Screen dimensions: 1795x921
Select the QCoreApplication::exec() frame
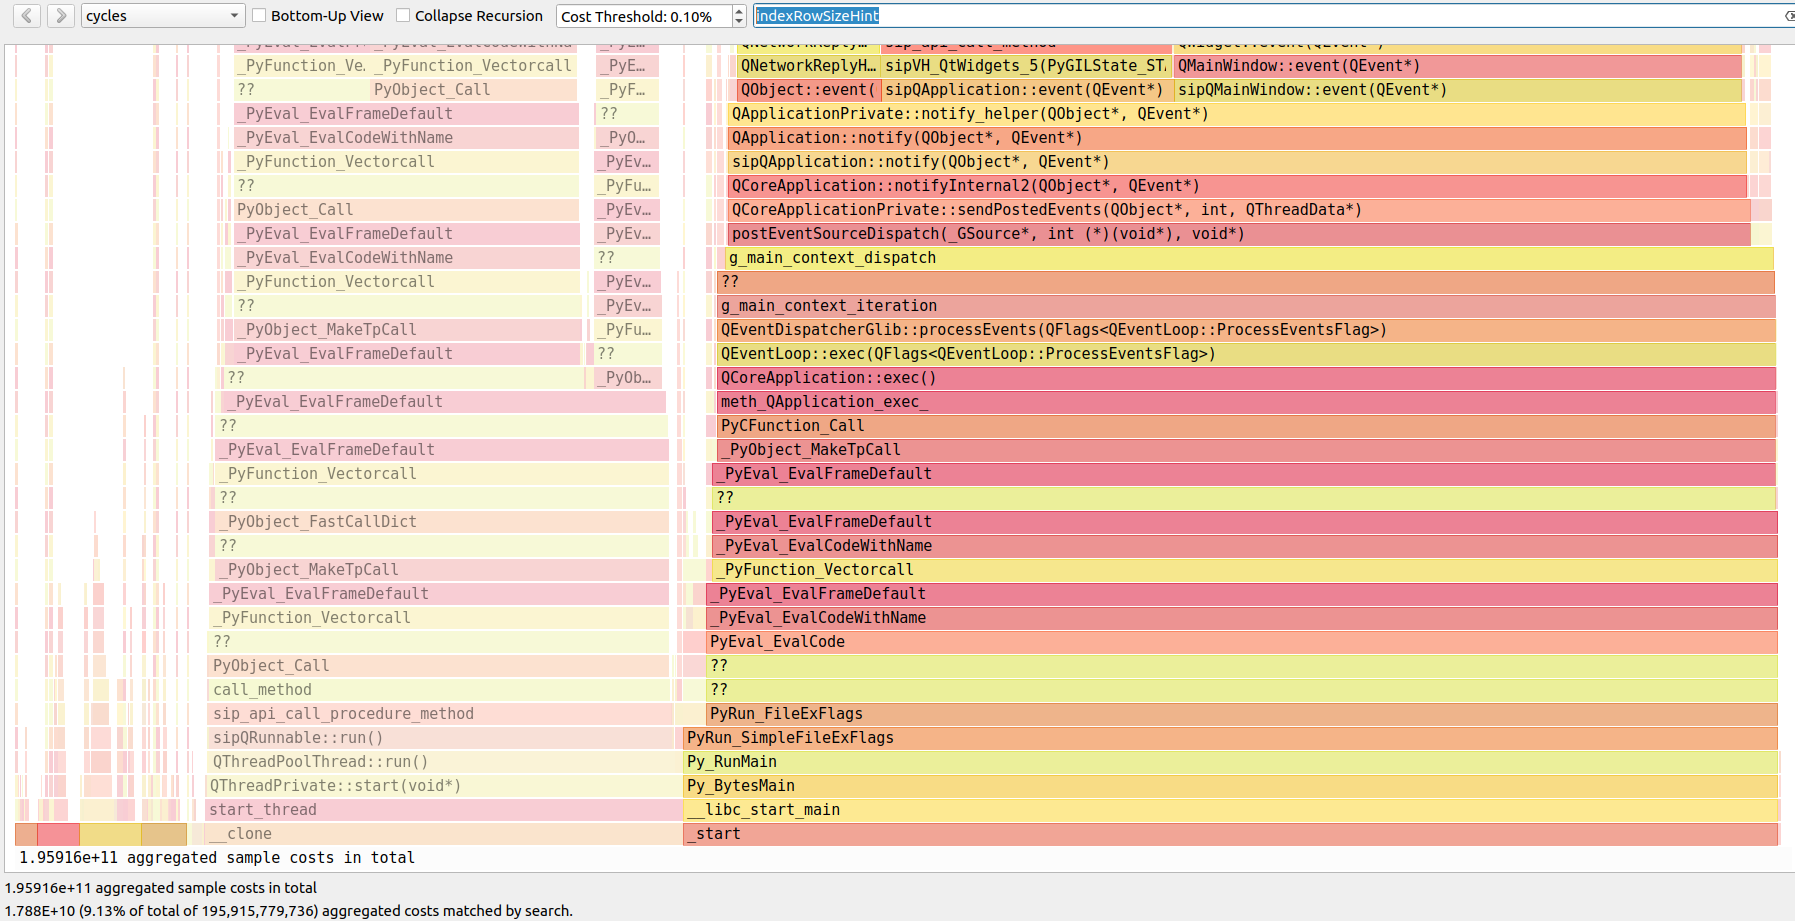point(1246,378)
